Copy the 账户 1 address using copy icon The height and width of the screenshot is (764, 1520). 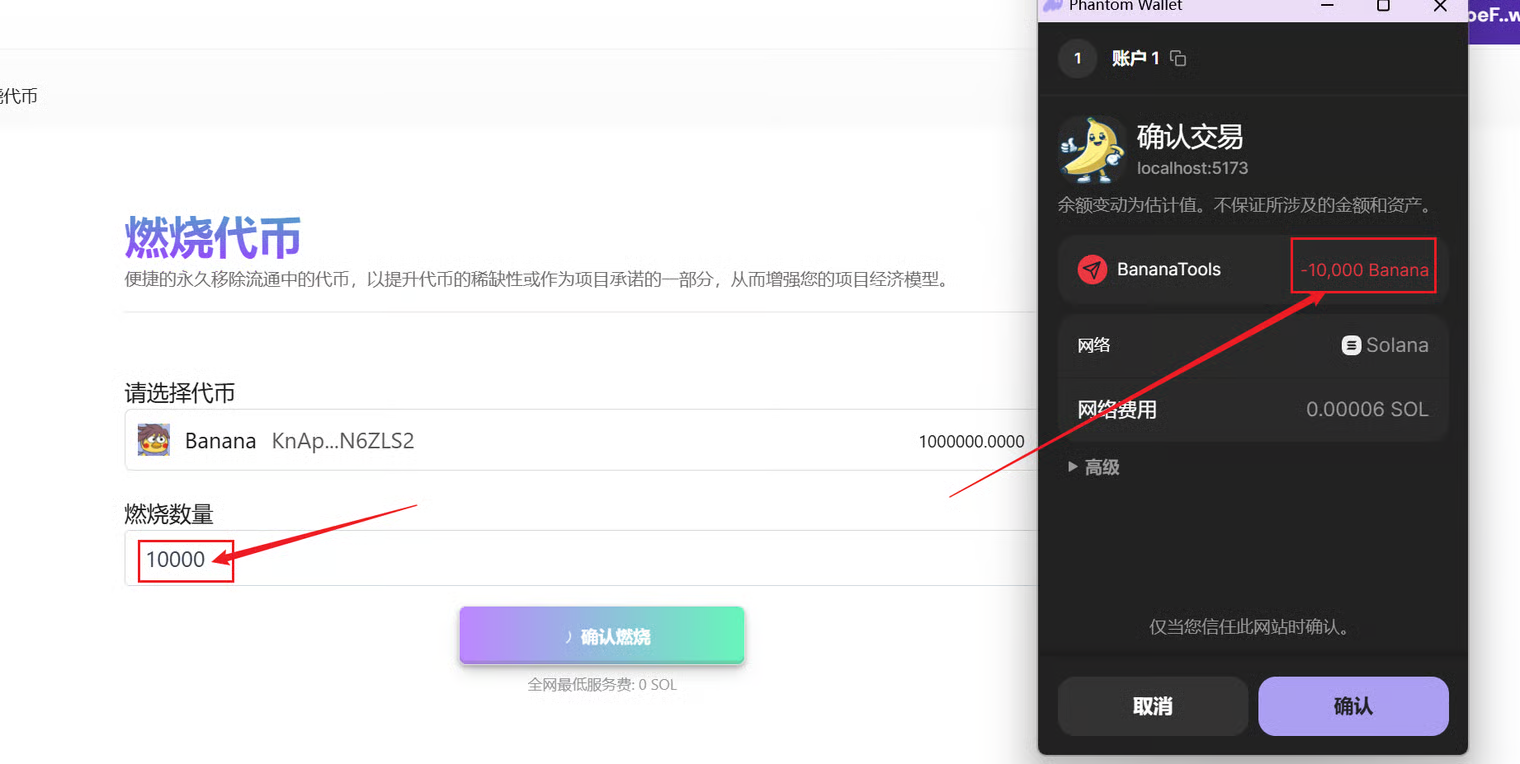click(1178, 59)
